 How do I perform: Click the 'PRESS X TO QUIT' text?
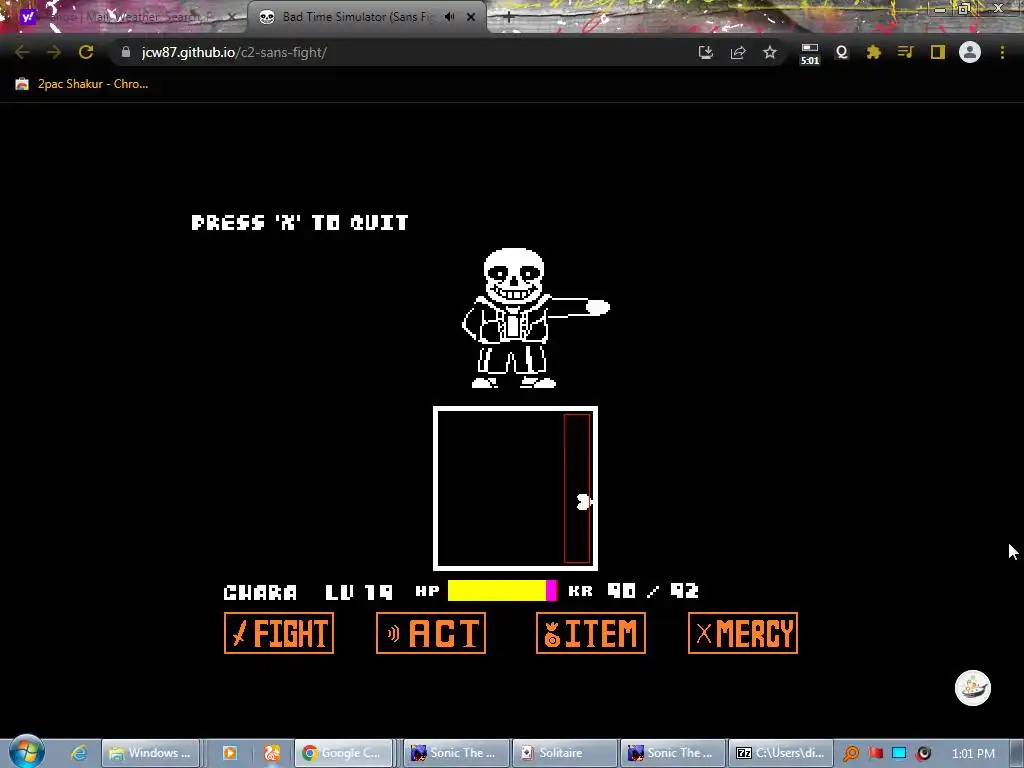point(300,223)
